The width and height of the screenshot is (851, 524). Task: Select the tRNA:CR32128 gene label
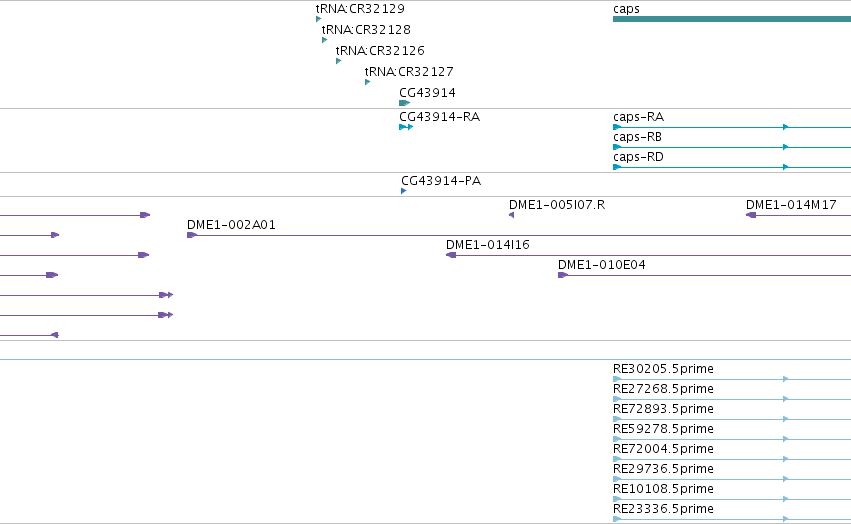pyautogui.click(x=366, y=29)
